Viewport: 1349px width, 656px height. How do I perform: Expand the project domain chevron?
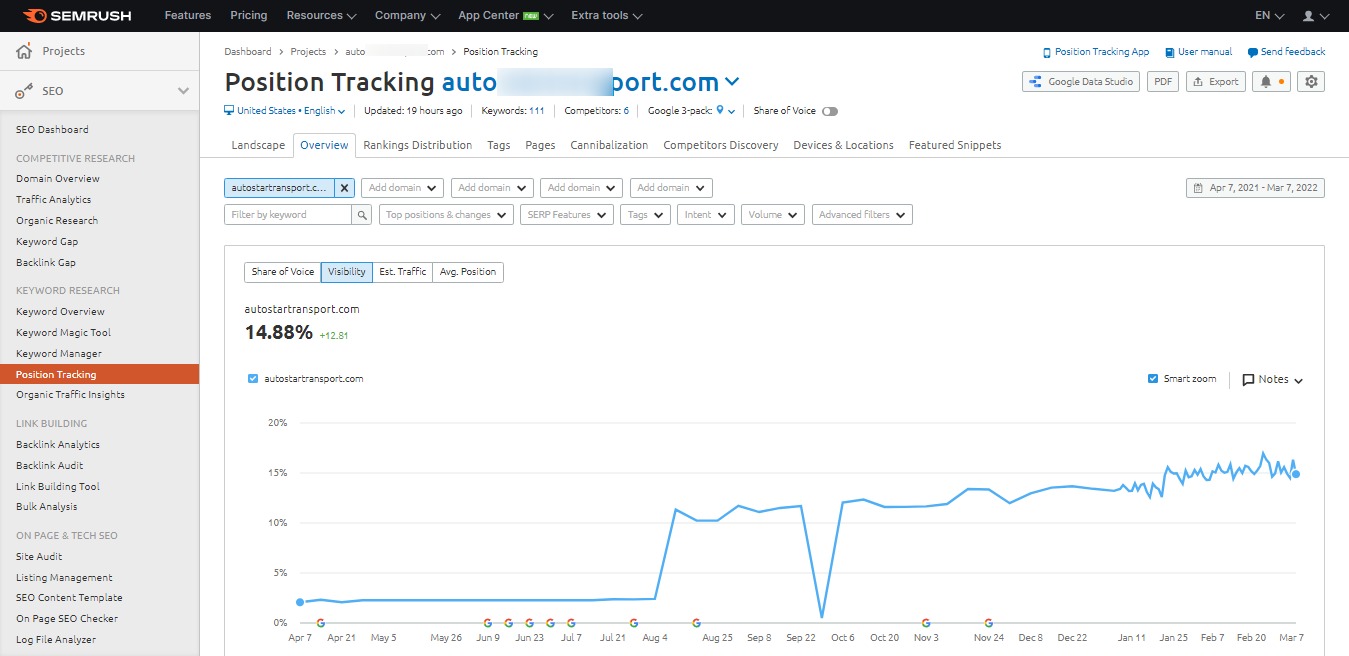click(x=732, y=82)
